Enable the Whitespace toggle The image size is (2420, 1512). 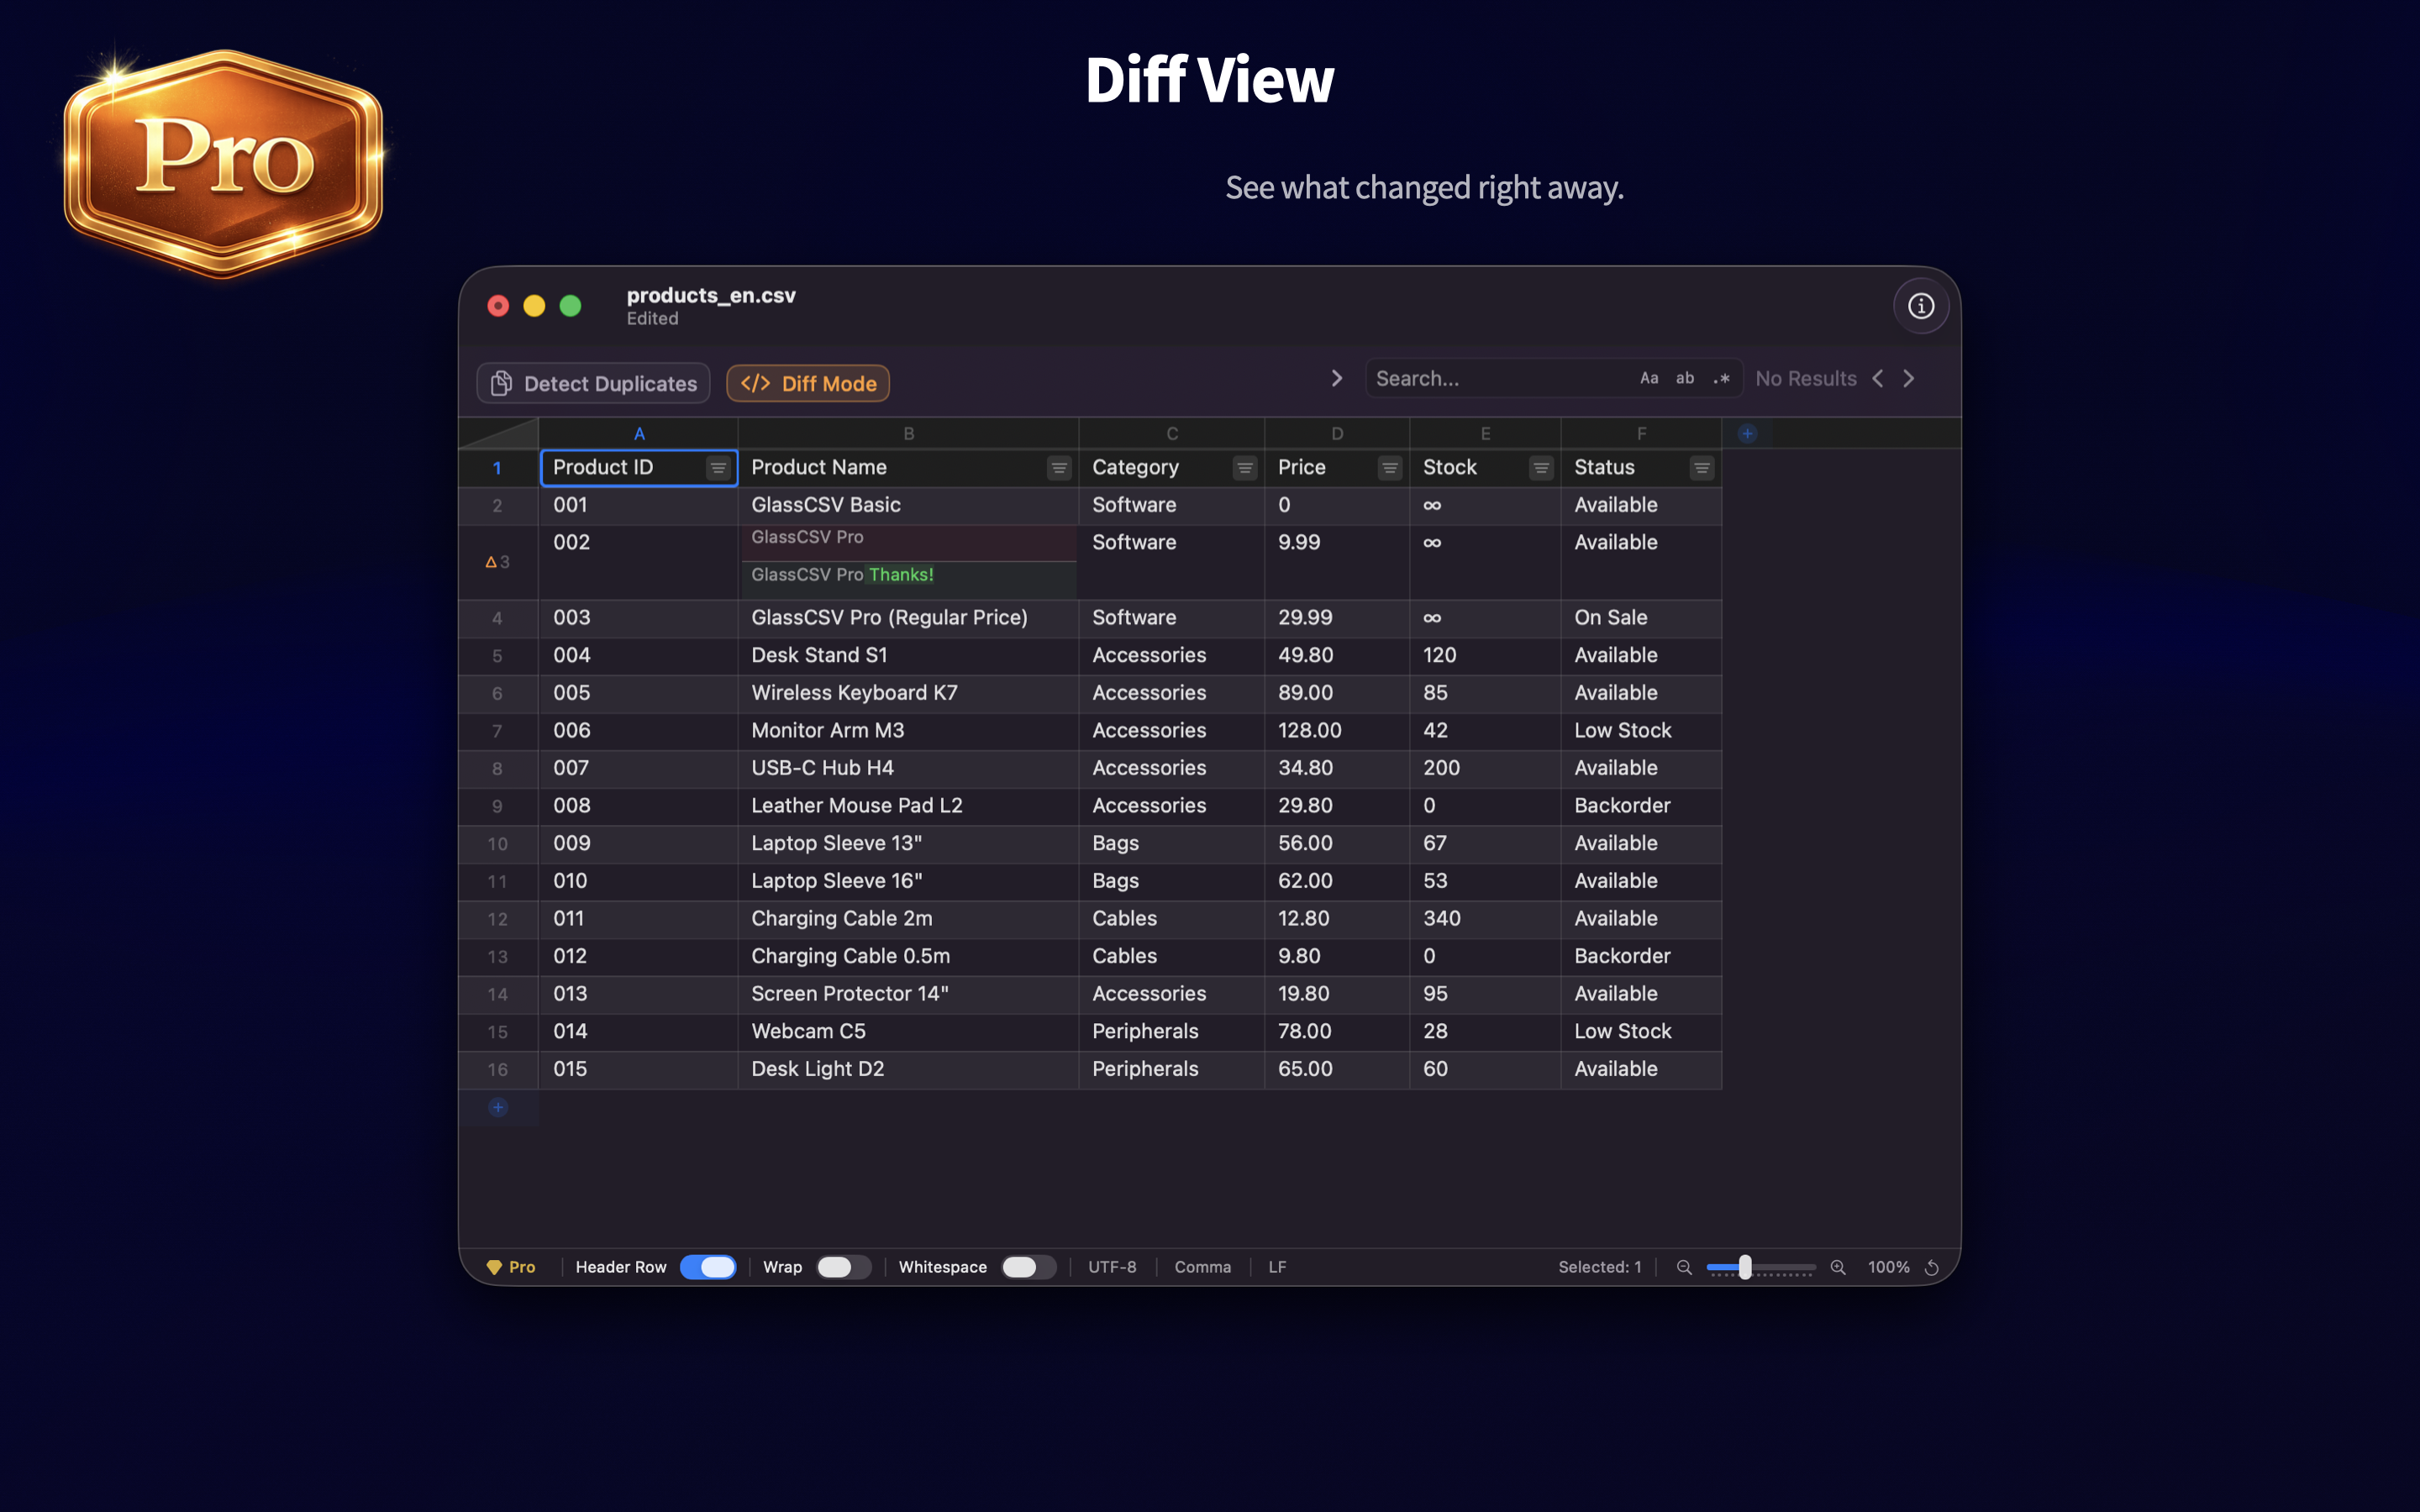pos(1029,1267)
